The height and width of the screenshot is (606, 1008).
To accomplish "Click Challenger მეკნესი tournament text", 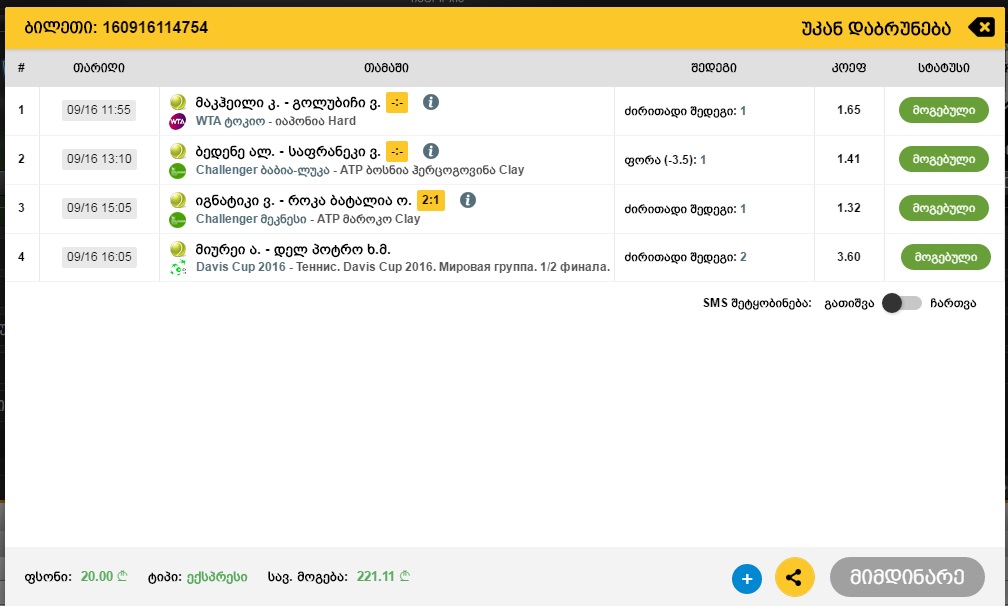I will click(x=251, y=219).
